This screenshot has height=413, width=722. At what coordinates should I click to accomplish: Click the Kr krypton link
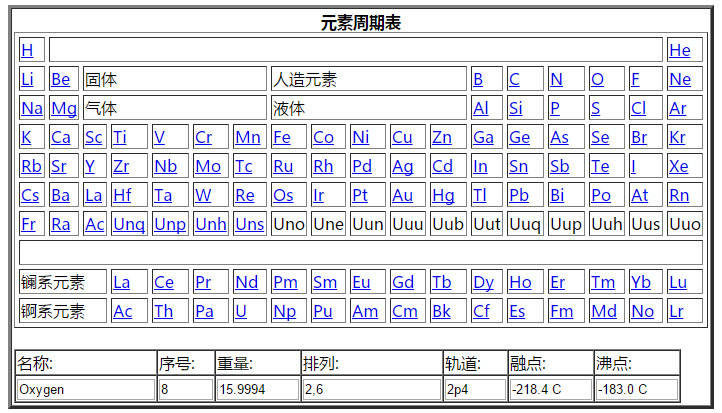click(x=677, y=137)
